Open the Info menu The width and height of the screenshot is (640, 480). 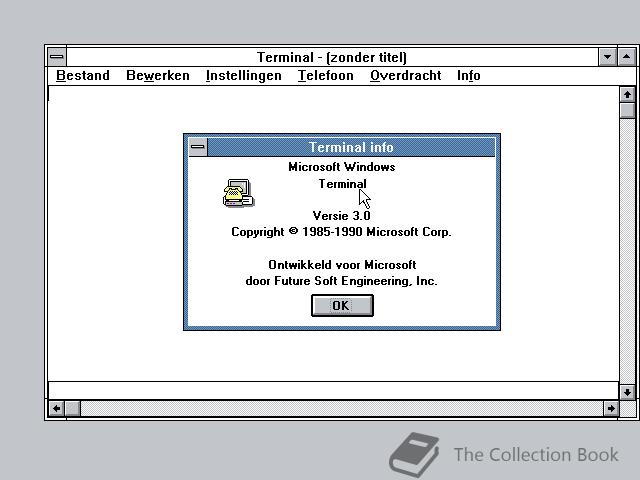[468, 76]
